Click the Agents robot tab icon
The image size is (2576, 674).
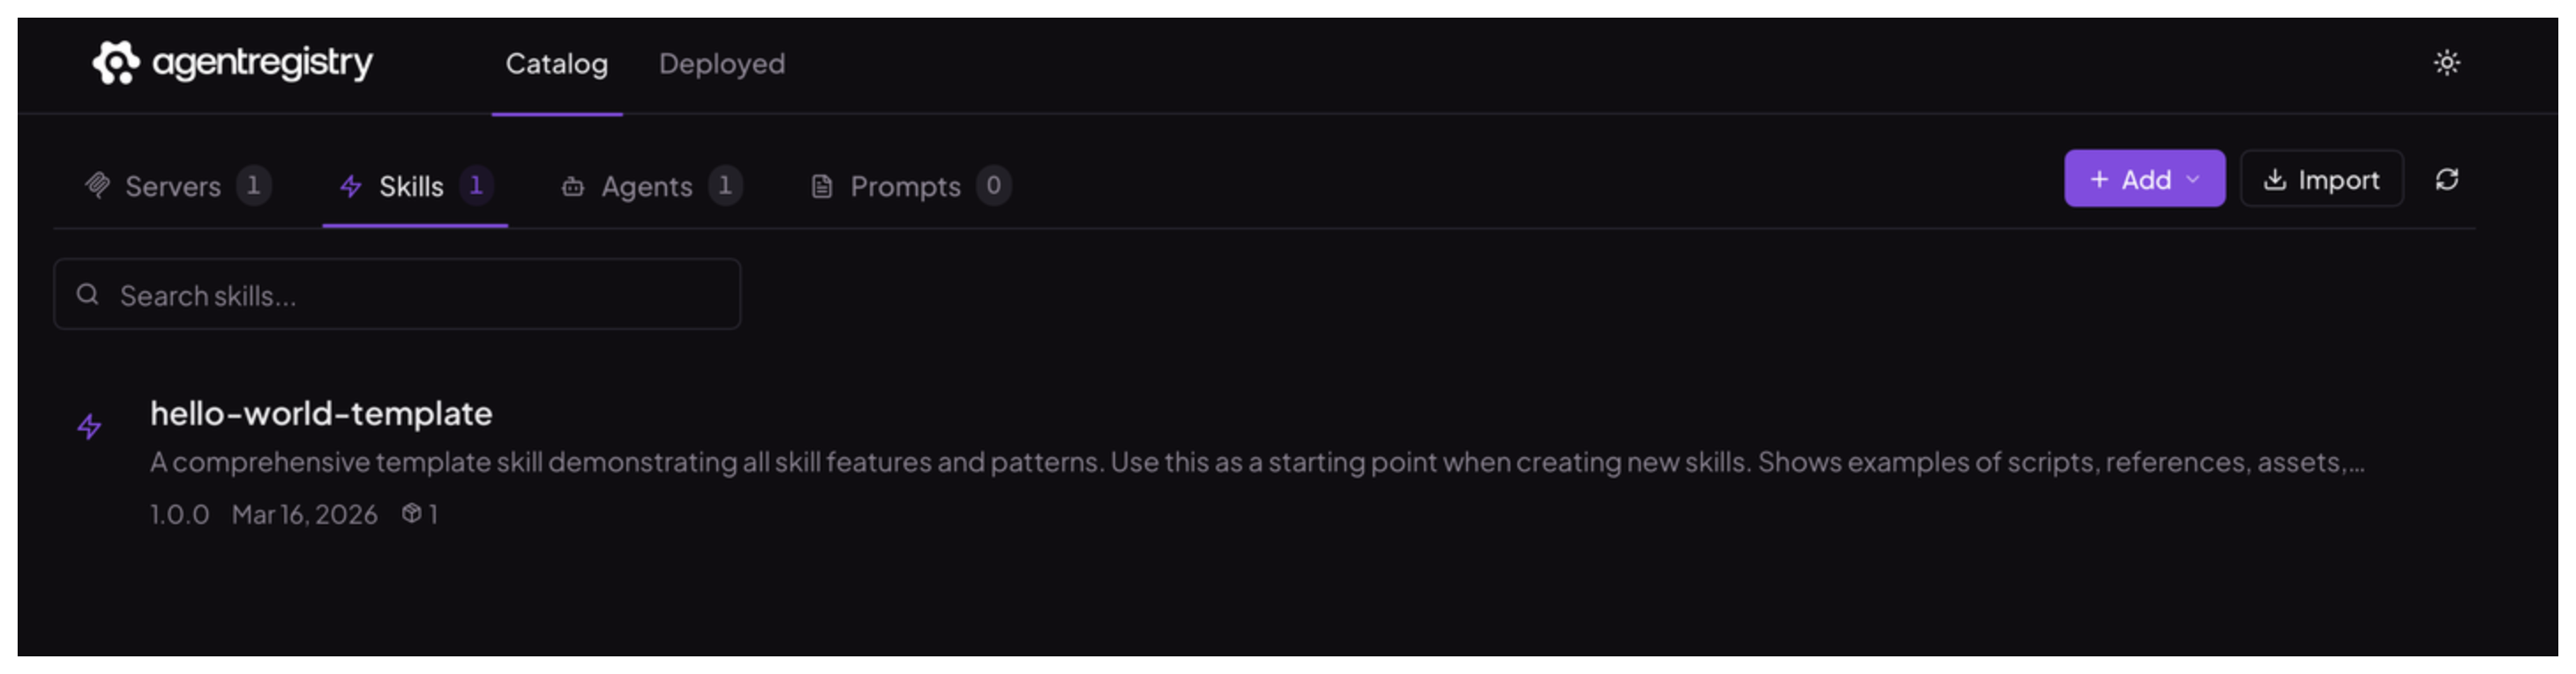tap(573, 186)
